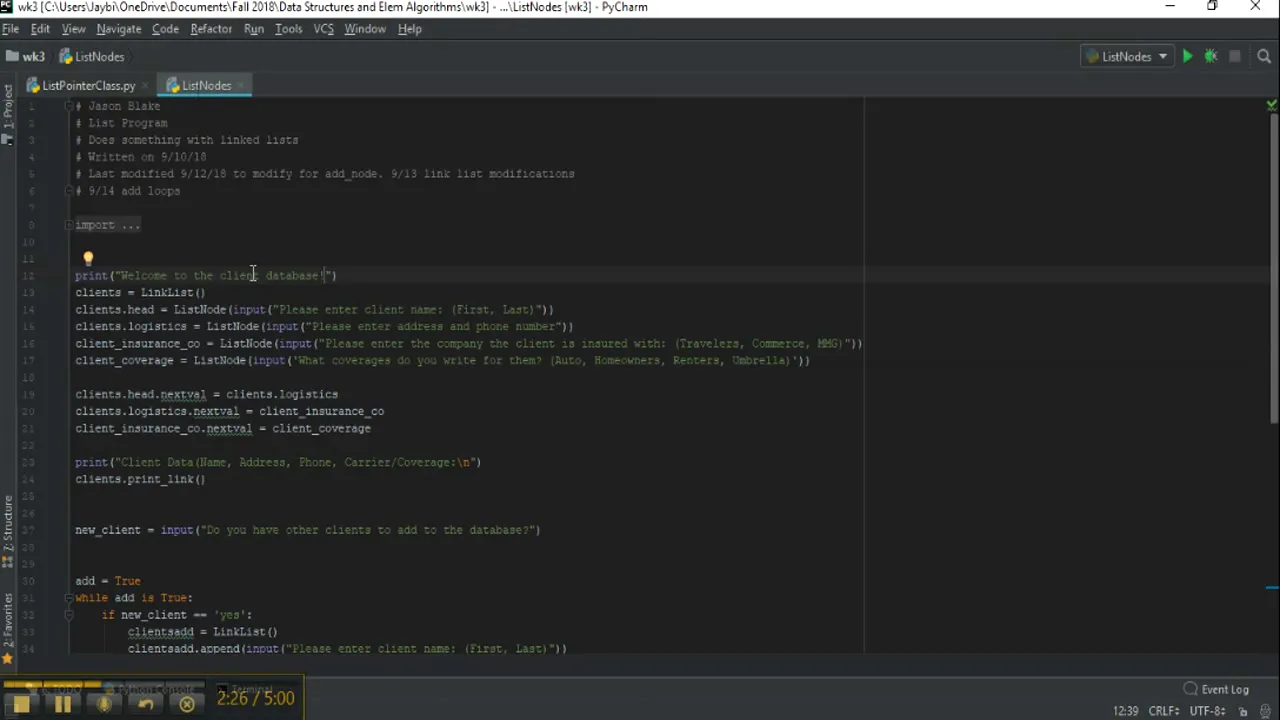Click the ListNodes breadcrumb in navigation bar
The image size is (1280, 720).
click(x=91, y=57)
